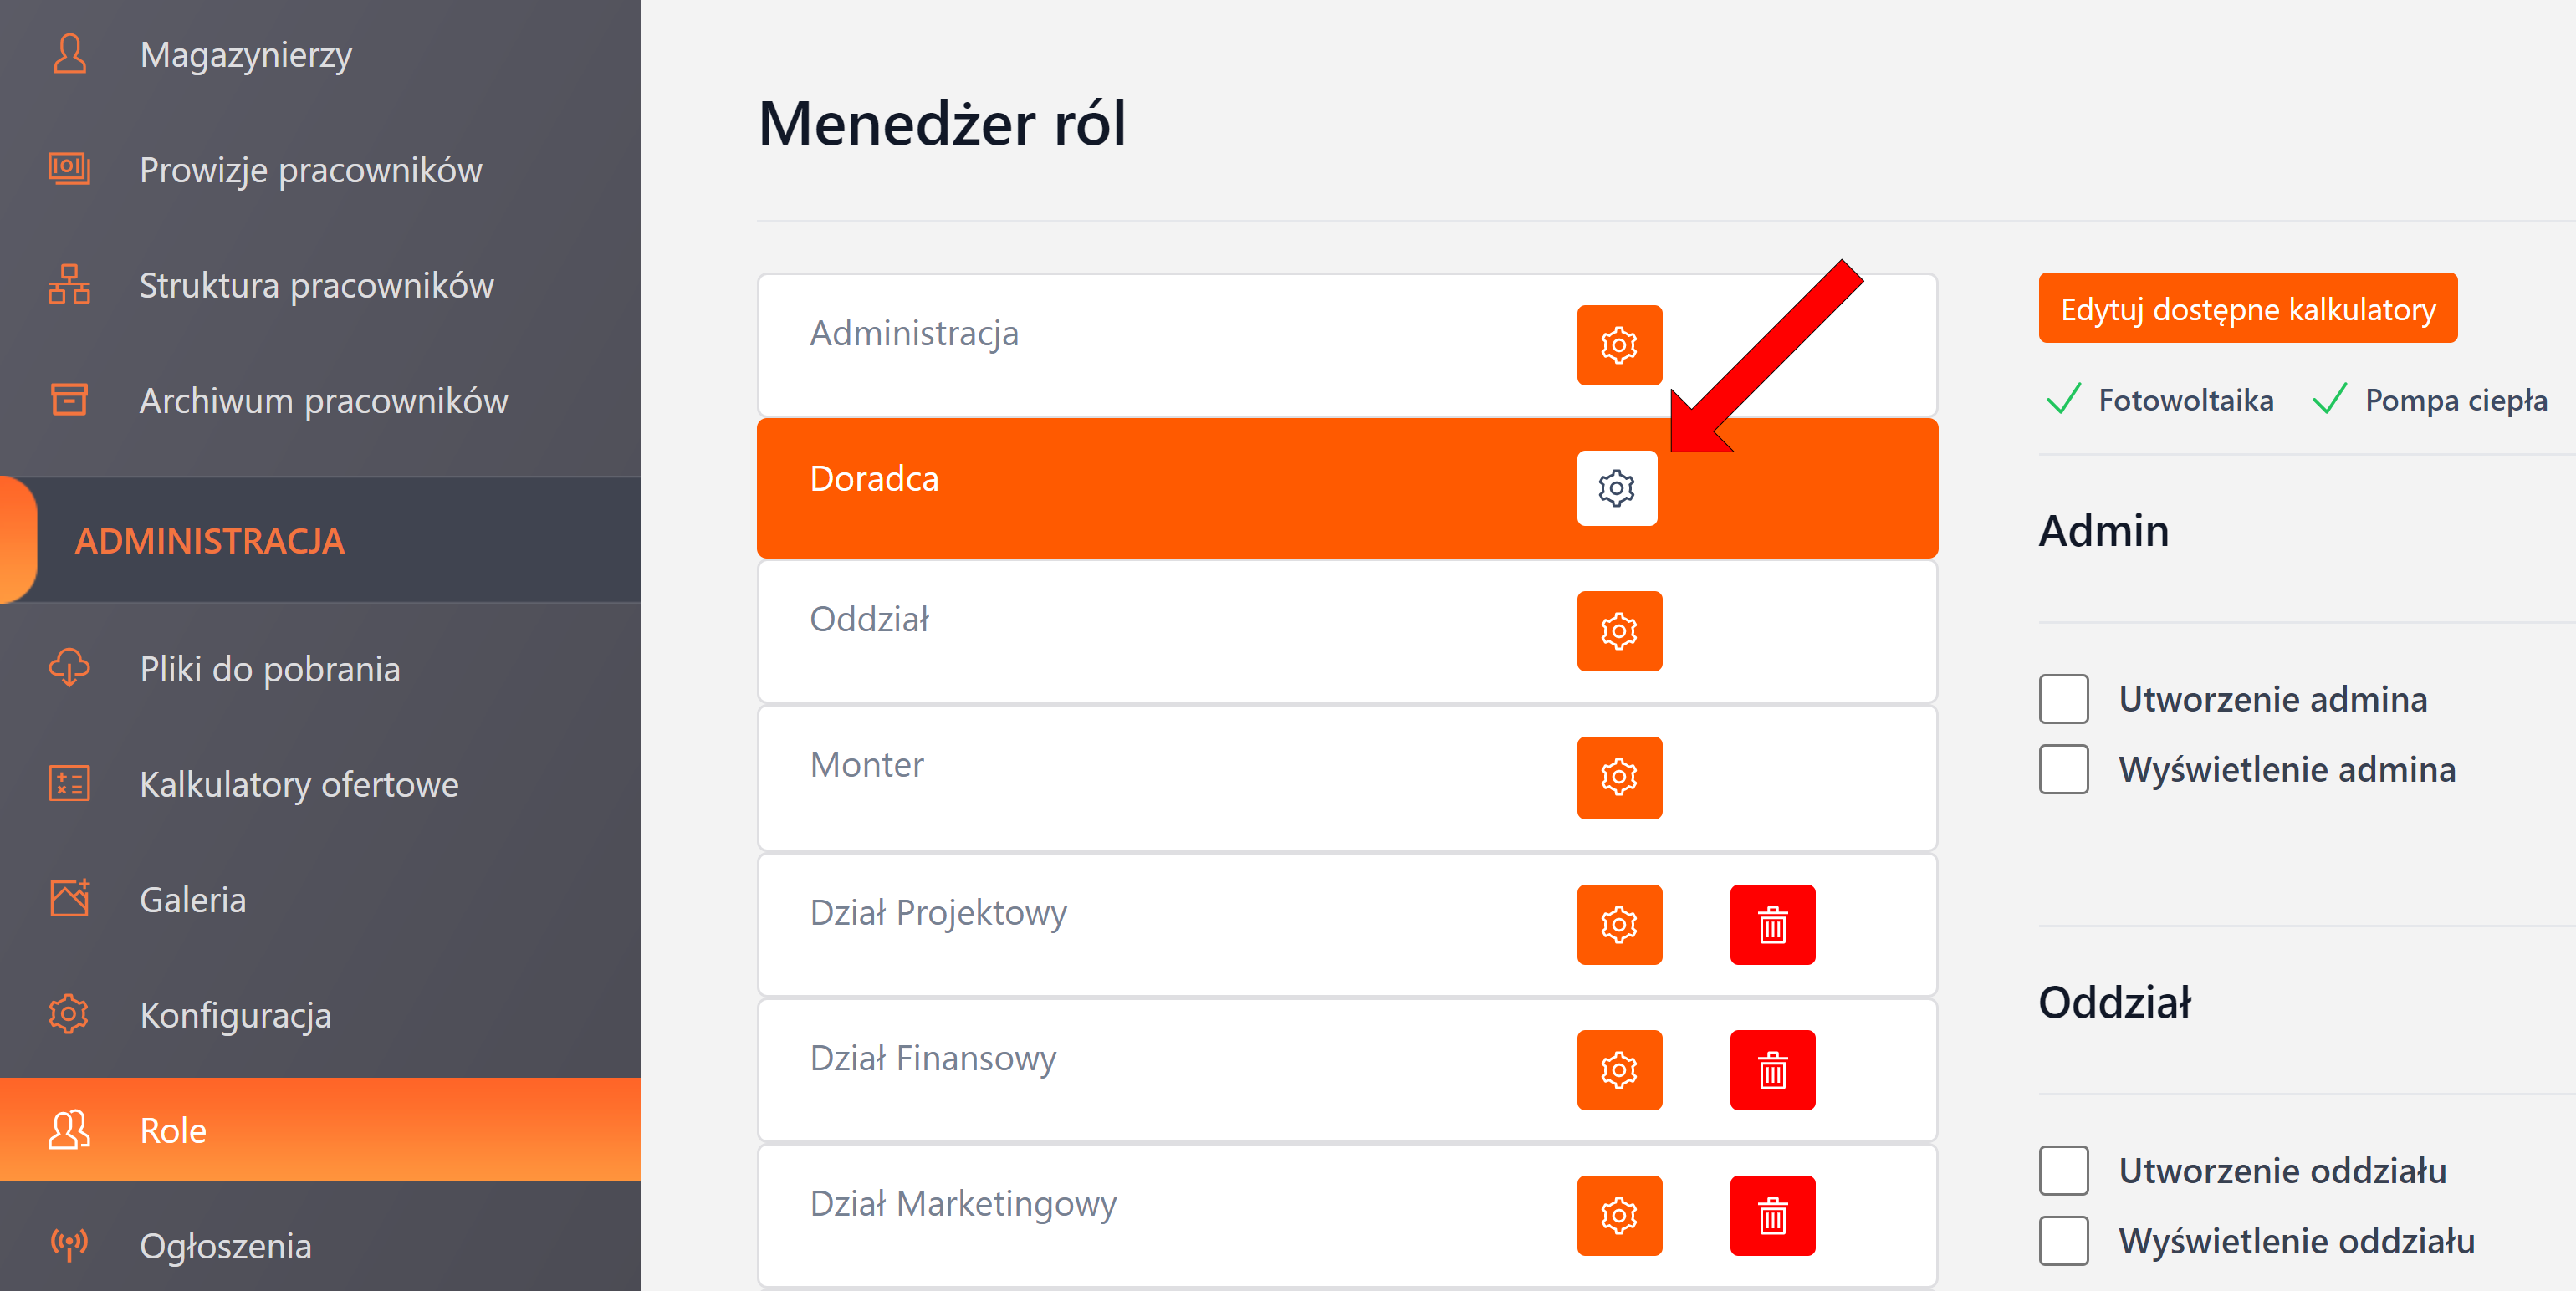Open Kalkulatory ofertowe in the sidebar
2576x1291 pixels.
point(298,784)
